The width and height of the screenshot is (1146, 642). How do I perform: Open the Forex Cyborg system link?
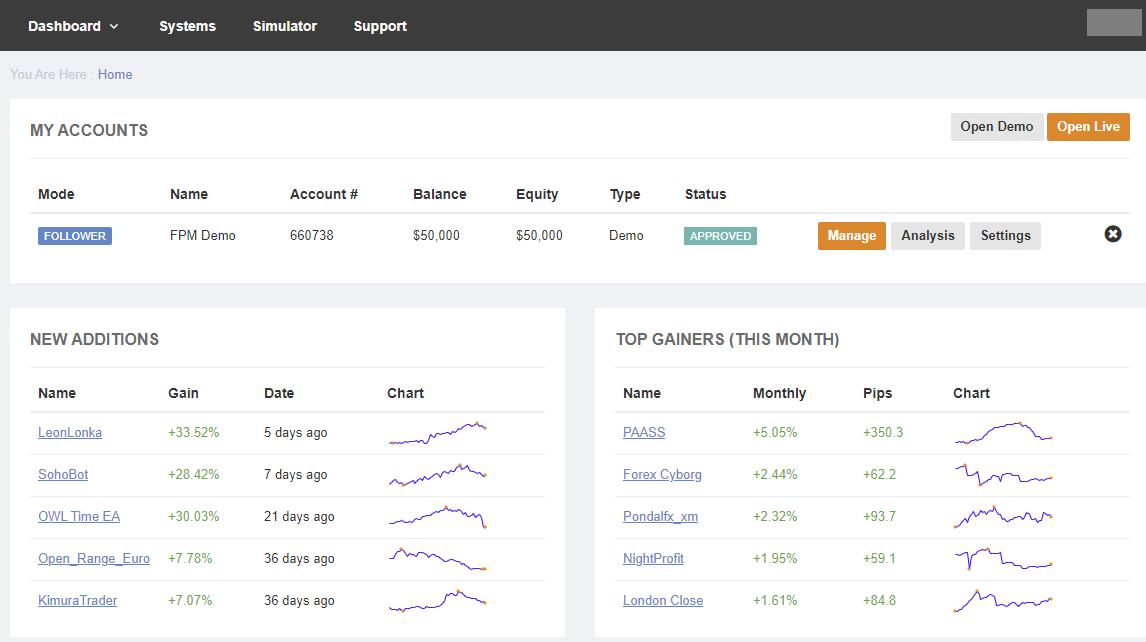tap(662, 475)
